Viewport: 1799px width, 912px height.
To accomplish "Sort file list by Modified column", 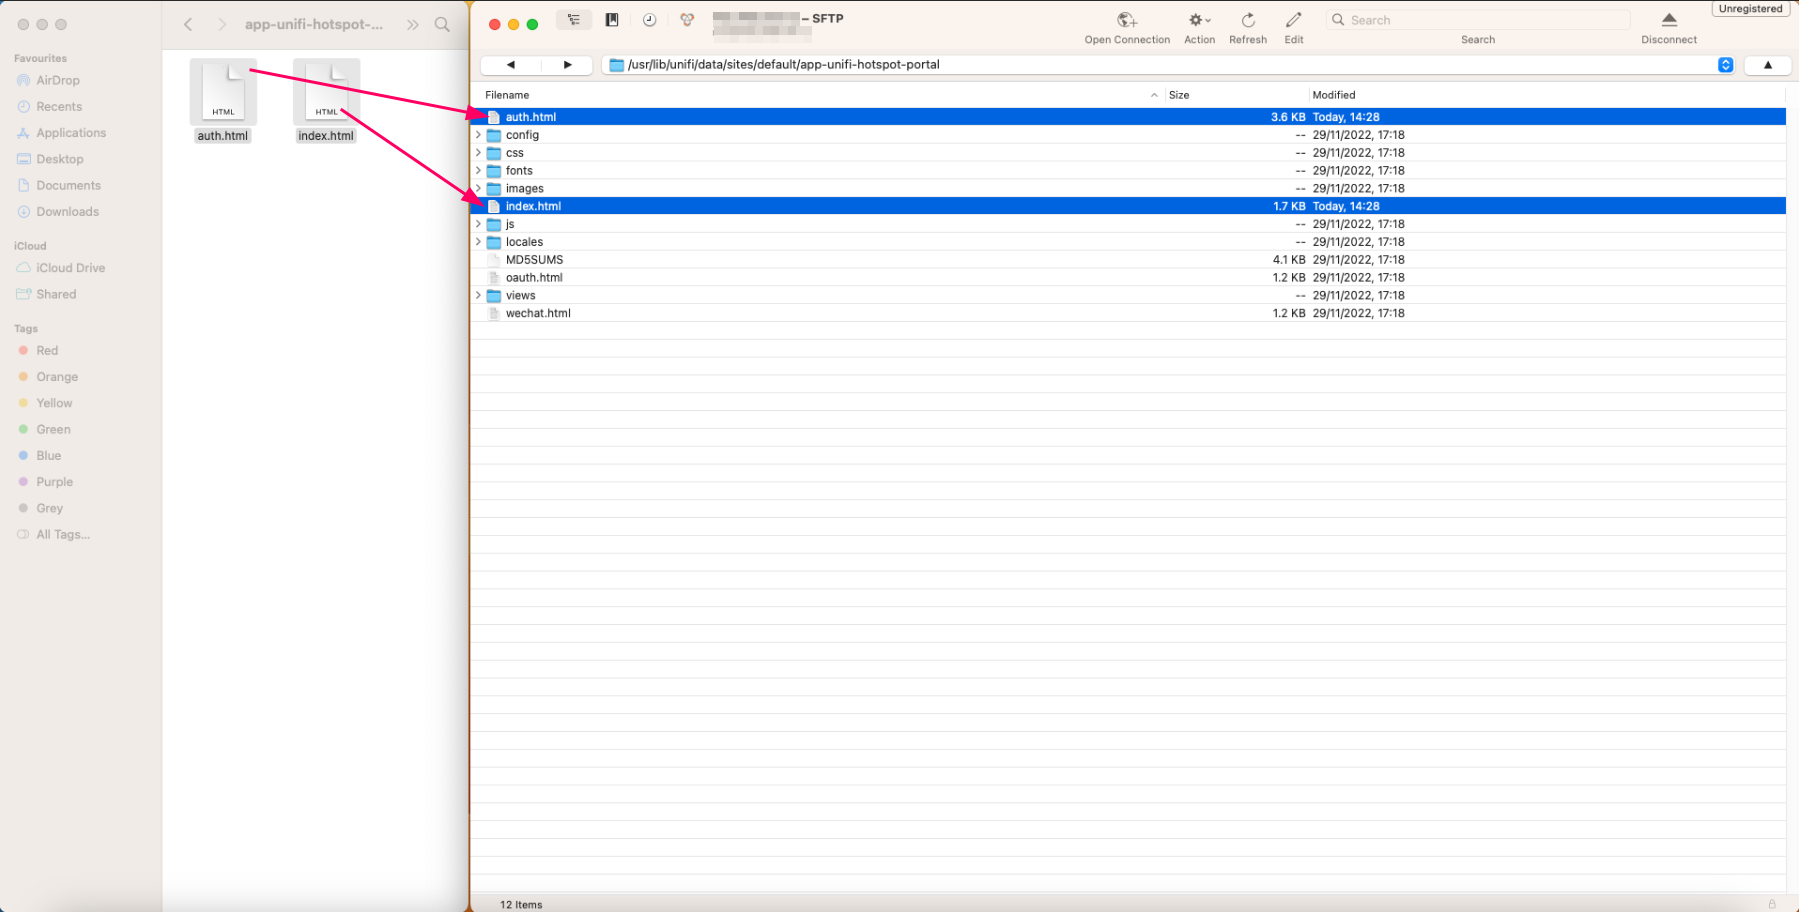I will [x=1334, y=95].
